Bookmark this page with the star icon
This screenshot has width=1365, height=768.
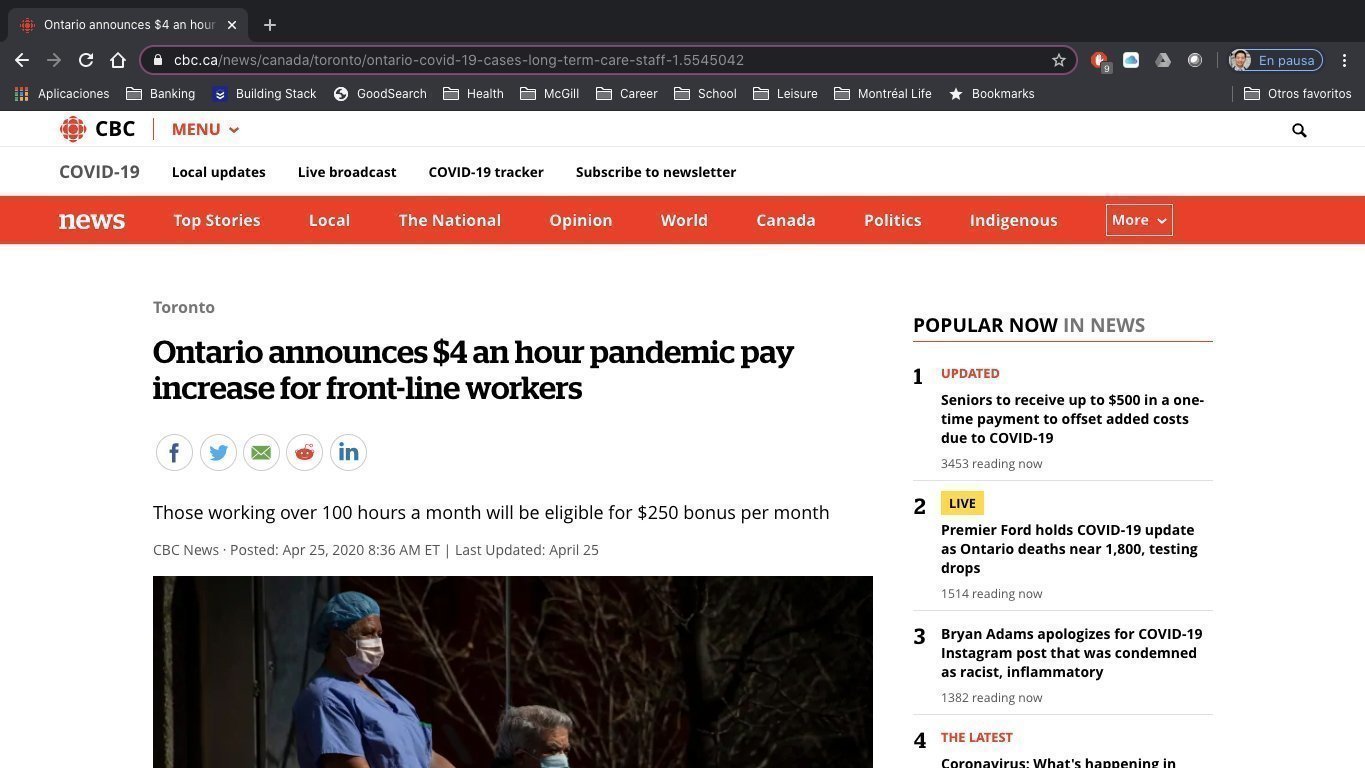point(1058,60)
